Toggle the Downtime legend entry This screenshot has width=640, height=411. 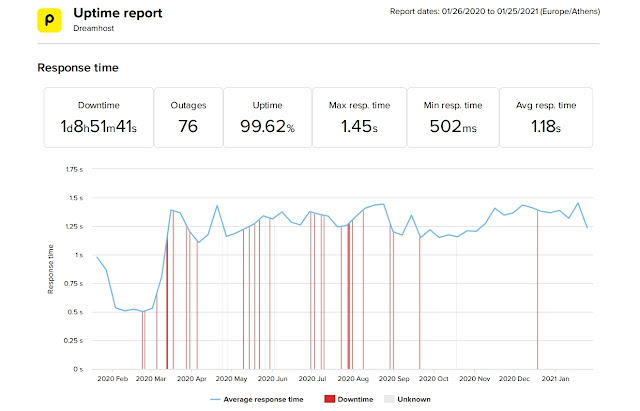pos(349,399)
